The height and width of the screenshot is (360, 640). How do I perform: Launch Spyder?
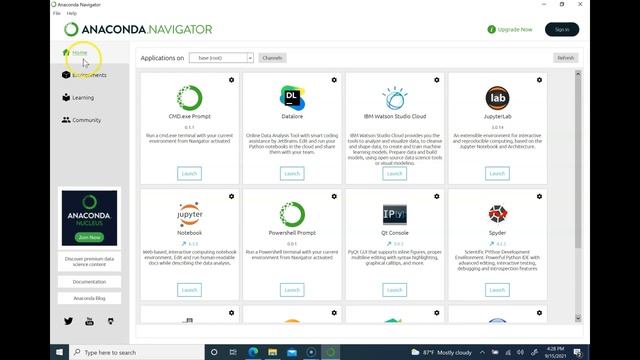point(497,290)
